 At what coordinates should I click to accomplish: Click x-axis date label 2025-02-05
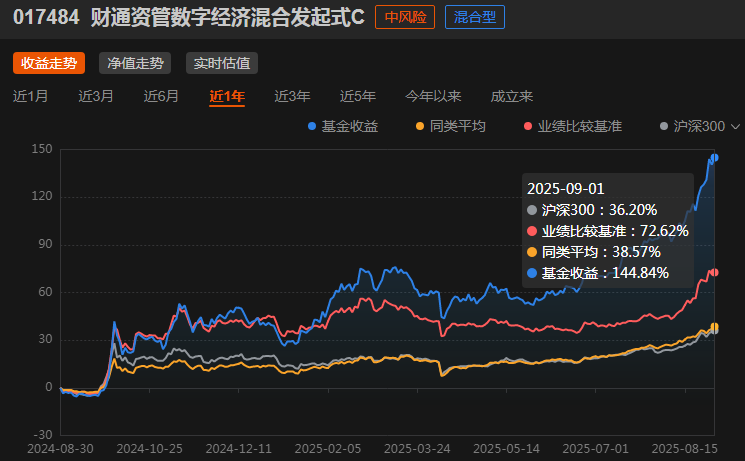tap(328, 449)
